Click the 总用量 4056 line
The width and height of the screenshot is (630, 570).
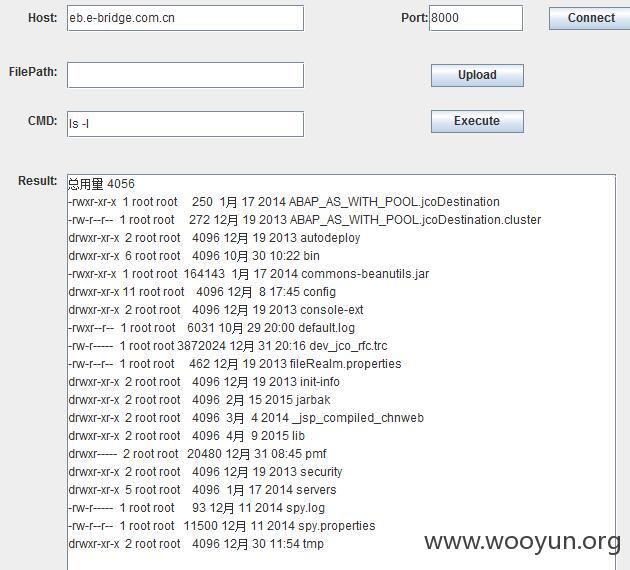pos(101,184)
